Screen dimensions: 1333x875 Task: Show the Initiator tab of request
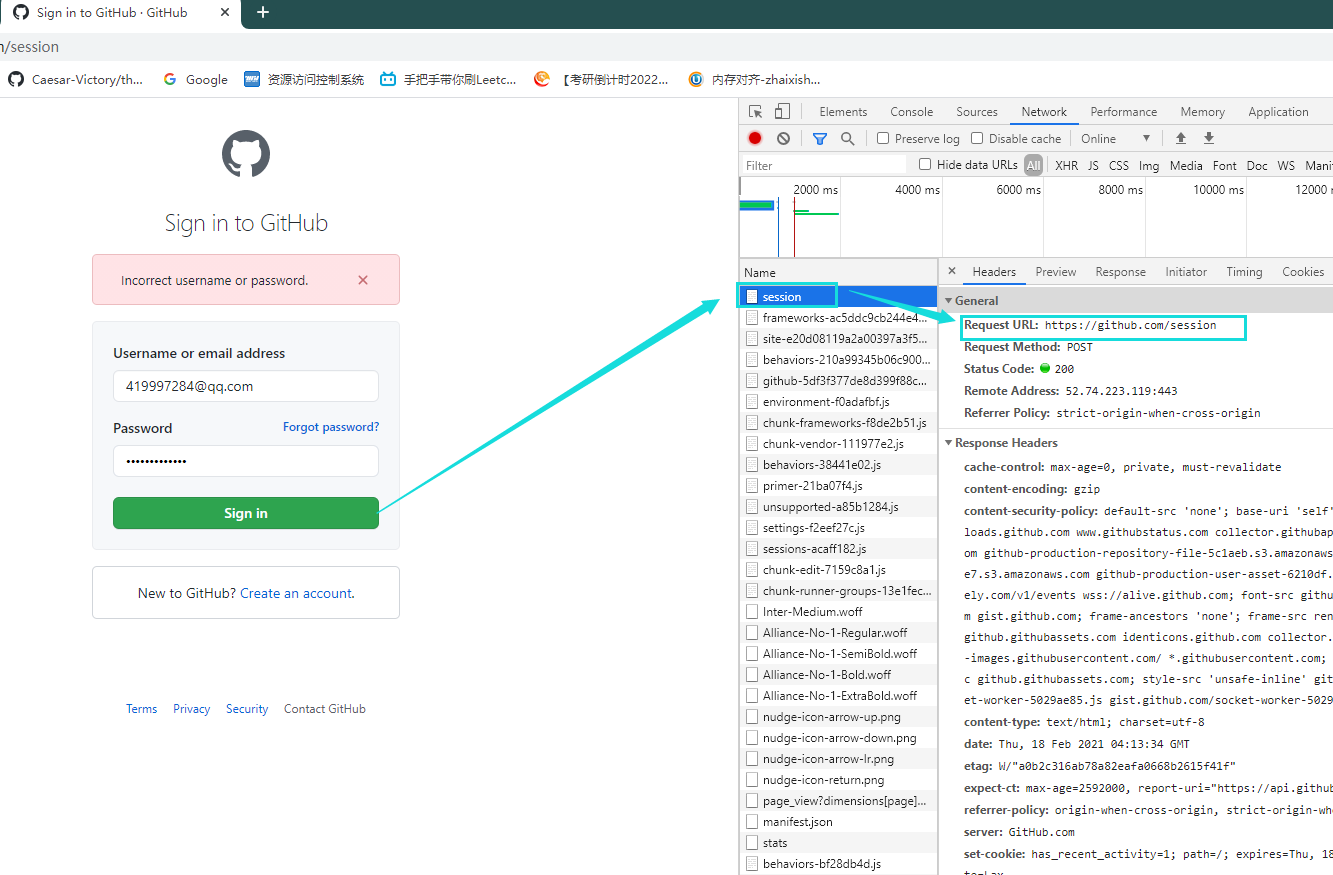point(1186,272)
